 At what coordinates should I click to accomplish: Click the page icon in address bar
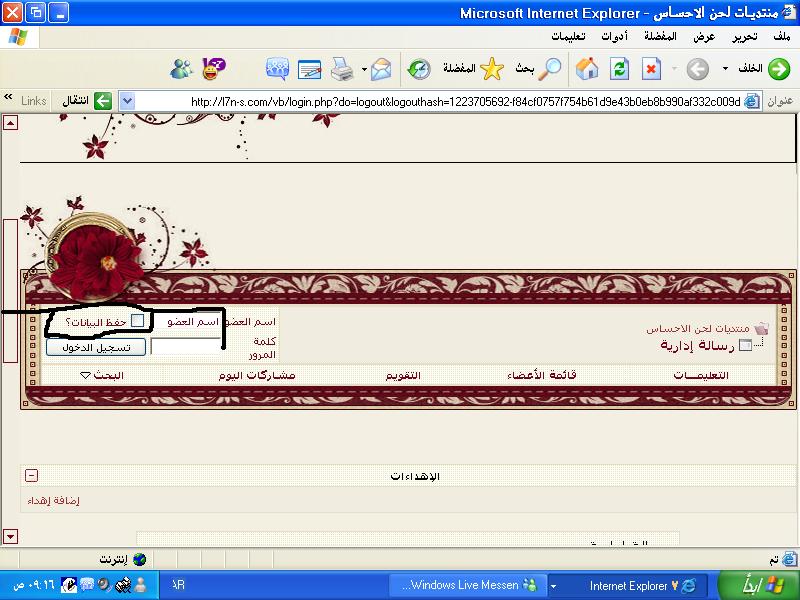[x=752, y=102]
